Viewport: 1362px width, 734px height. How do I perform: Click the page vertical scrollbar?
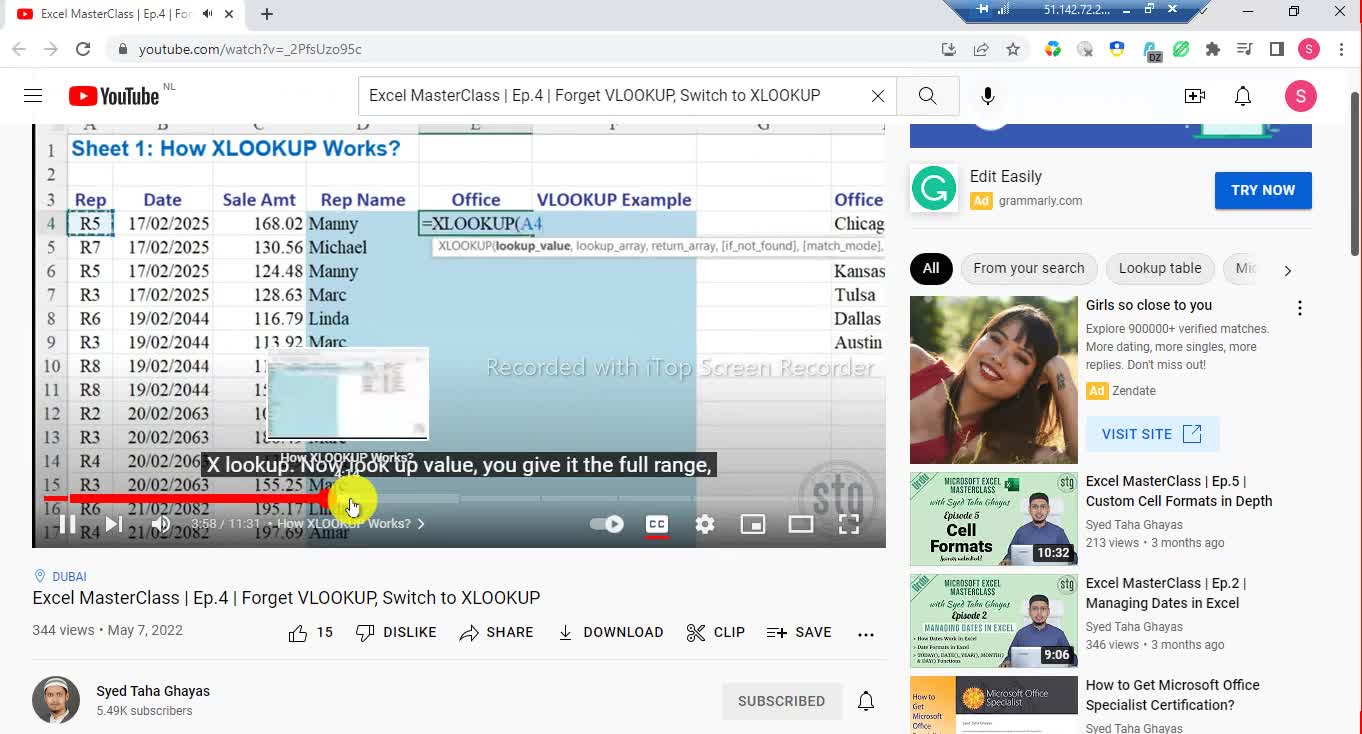[x=1355, y=175]
